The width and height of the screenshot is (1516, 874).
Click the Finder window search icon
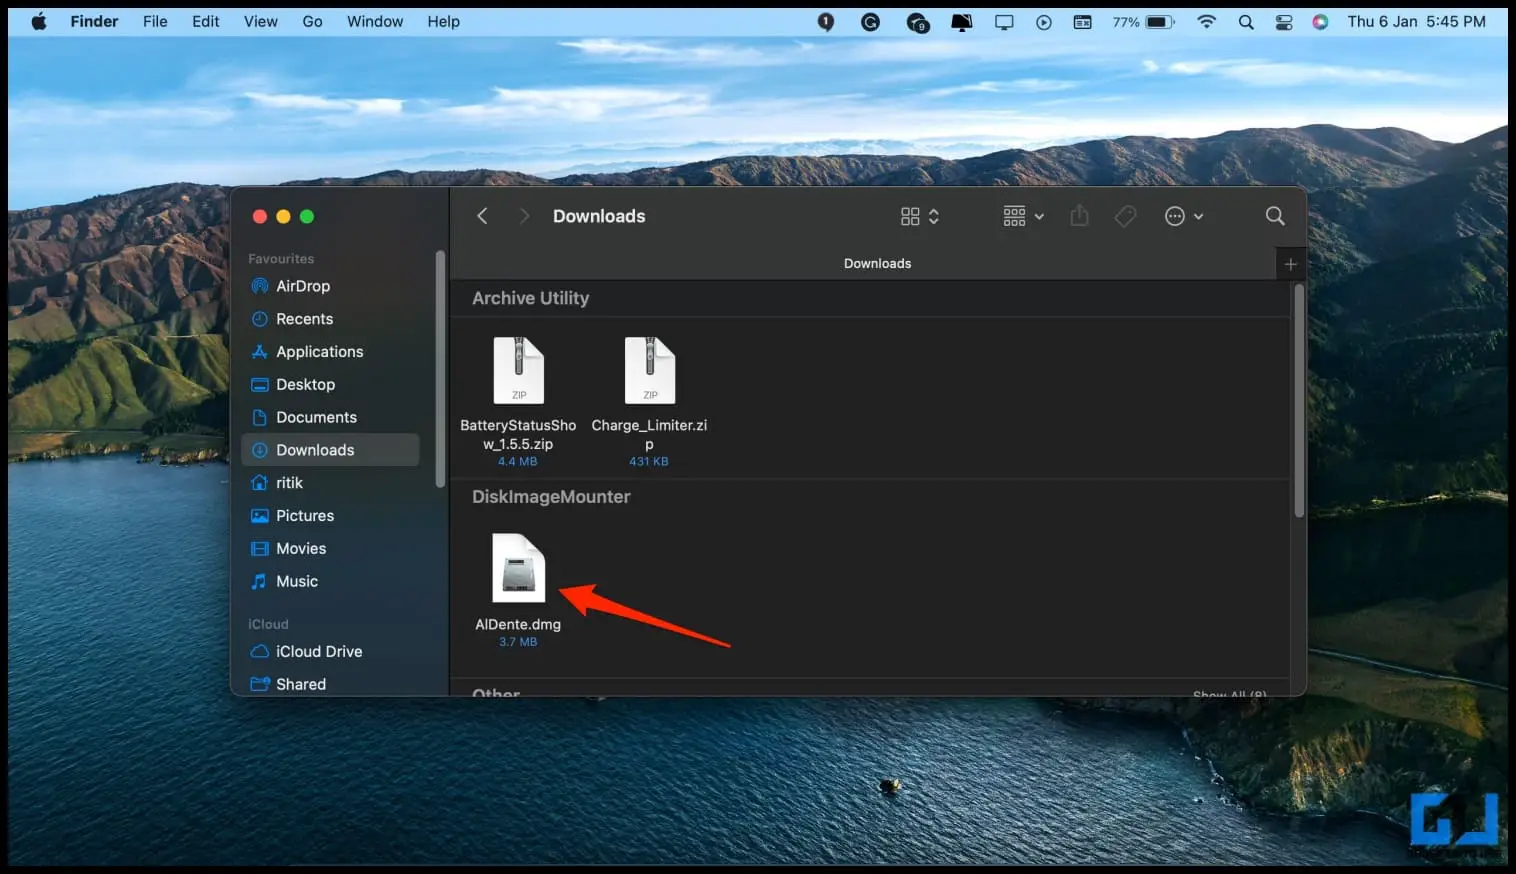point(1275,216)
